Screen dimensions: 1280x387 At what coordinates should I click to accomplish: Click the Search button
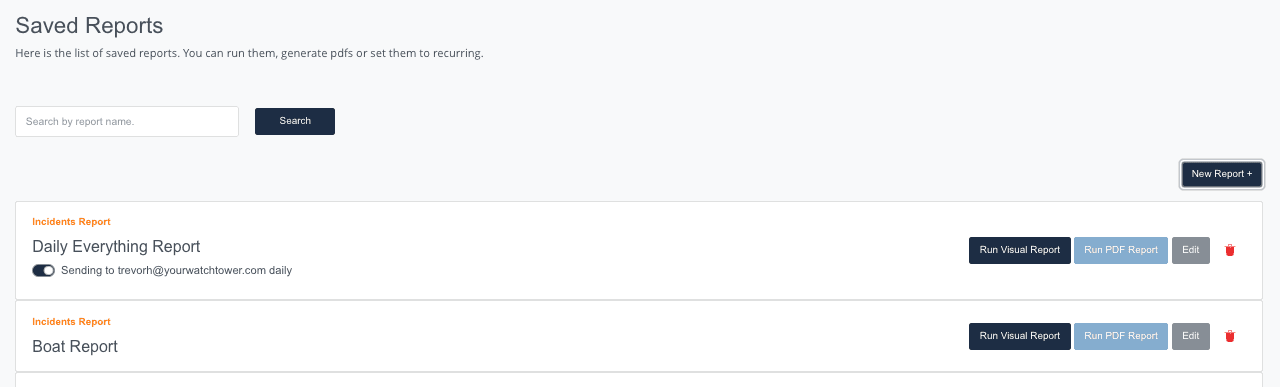(x=295, y=121)
